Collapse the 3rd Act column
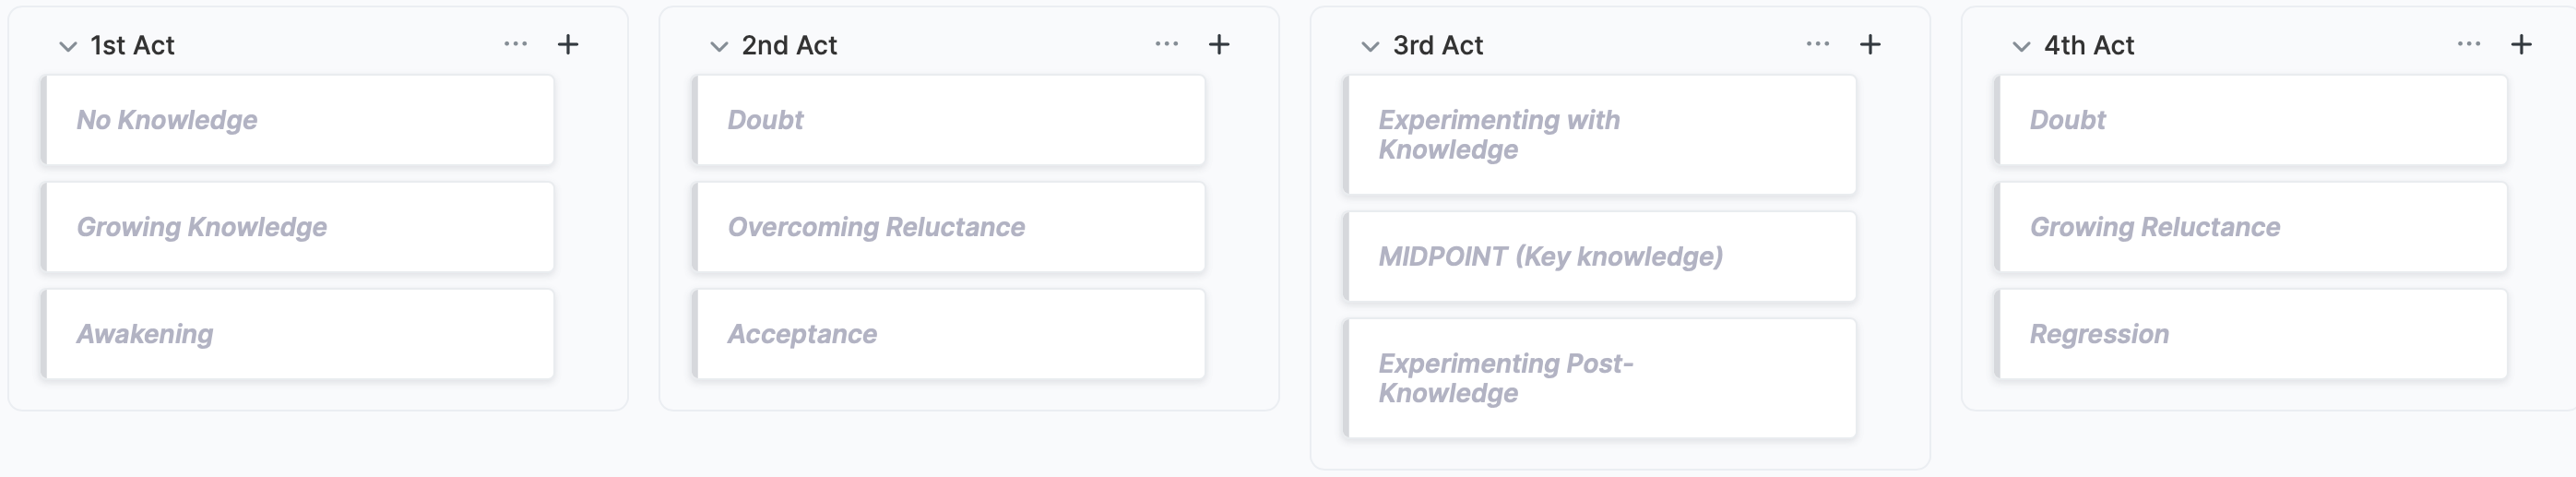 coord(1370,46)
